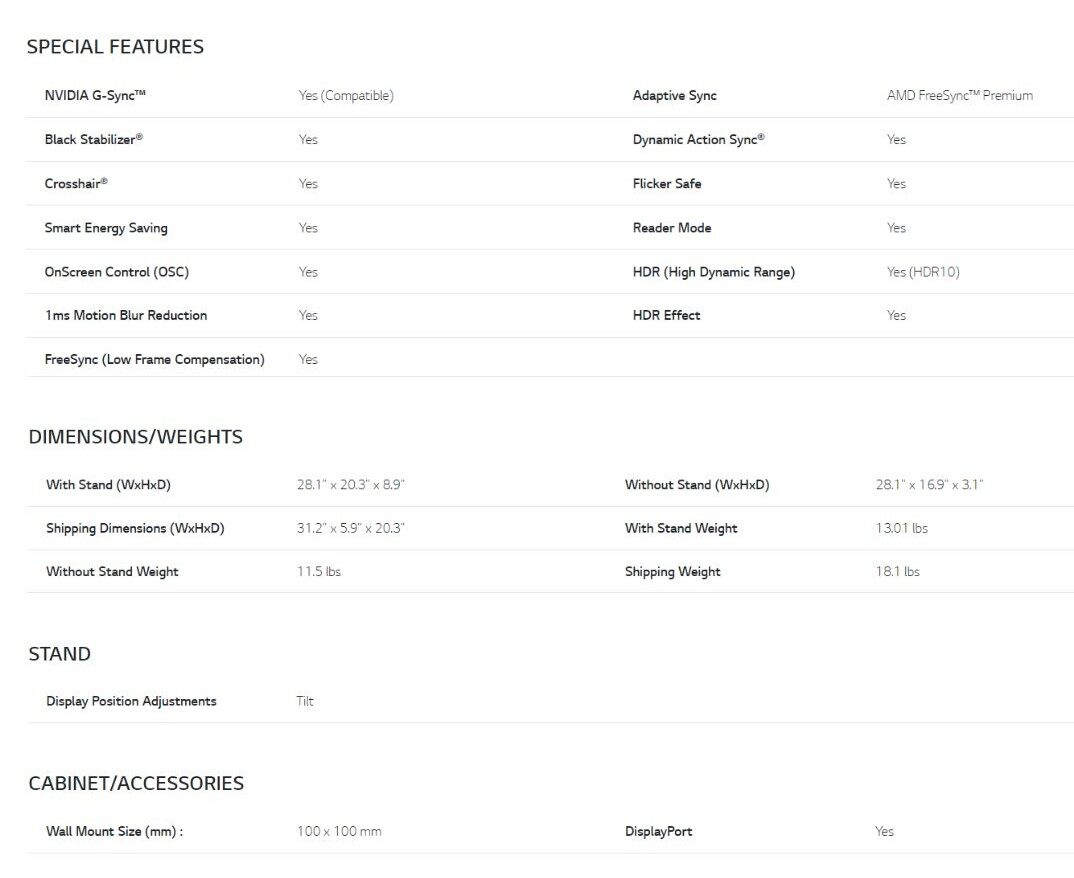Click the OnScreen Control (OSC) label
This screenshot has height=878, width=1074.
pos(117,272)
